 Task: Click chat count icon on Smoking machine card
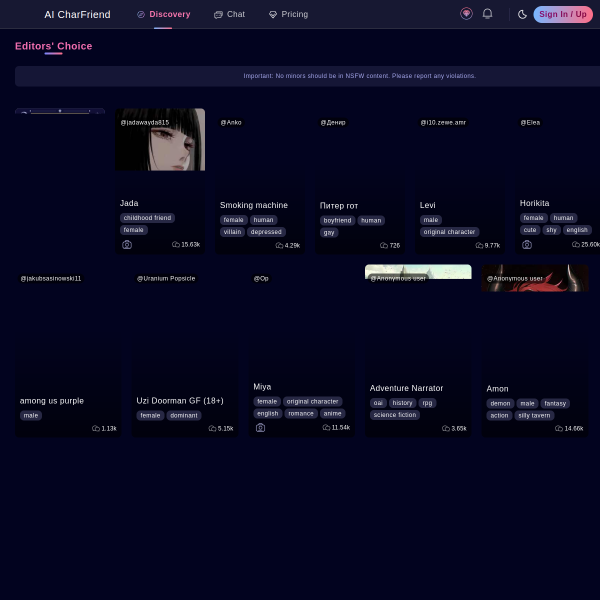coord(279,245)
